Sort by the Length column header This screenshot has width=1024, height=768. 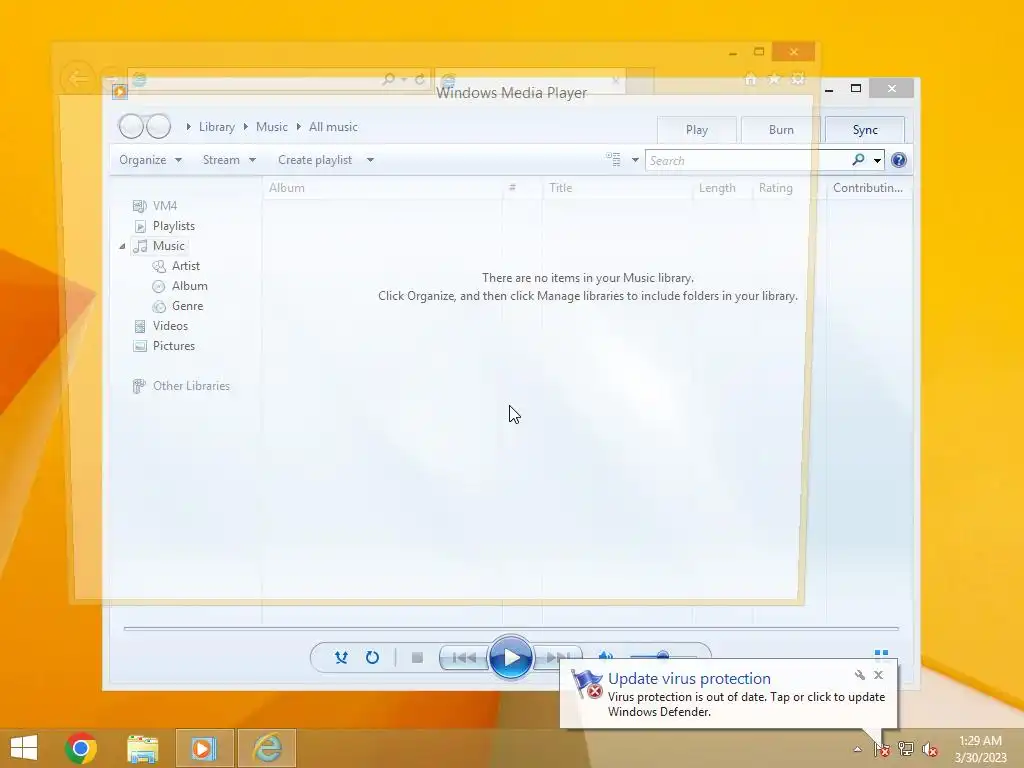(722, 188)
